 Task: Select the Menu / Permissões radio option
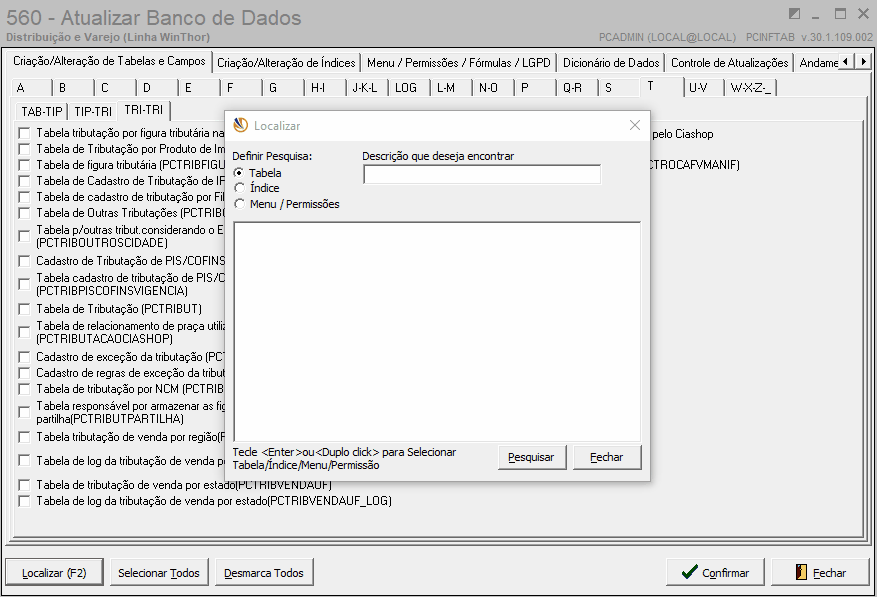point(239,204)
